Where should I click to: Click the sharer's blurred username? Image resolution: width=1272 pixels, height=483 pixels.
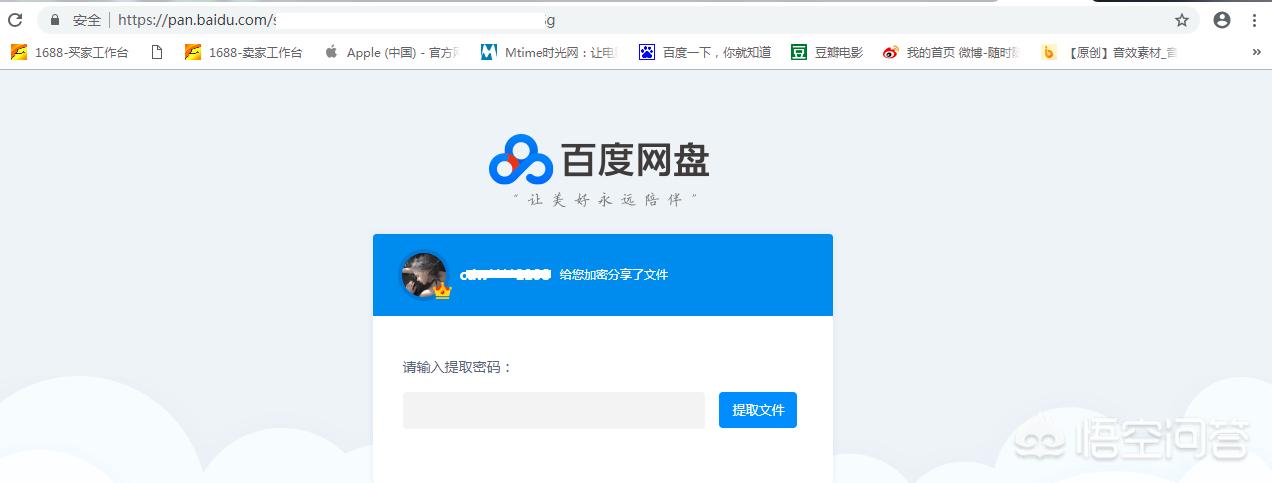click(x=506, y=274)
